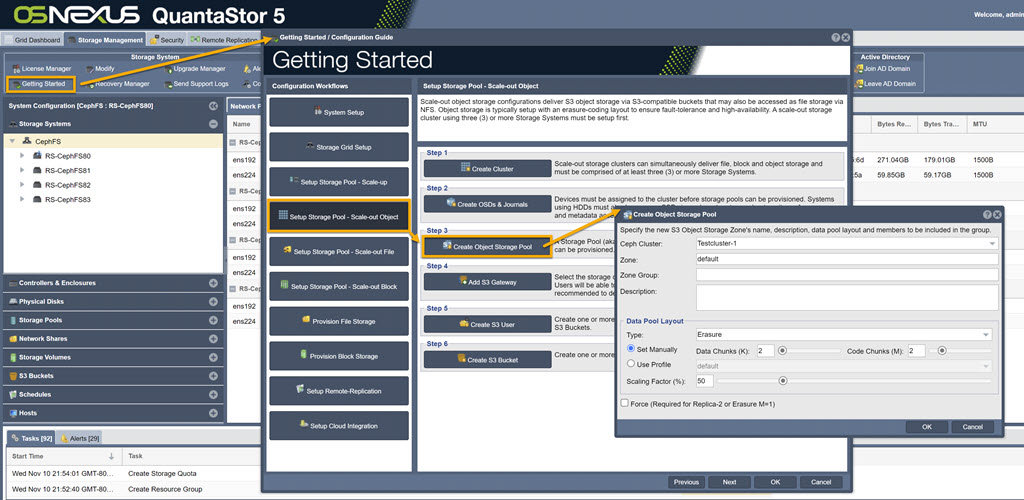Viewport: 1024px width, 500px height.
Task: Click the Add S3 Gateway step button
Action: pyautogui.click(x=487, y=281)
